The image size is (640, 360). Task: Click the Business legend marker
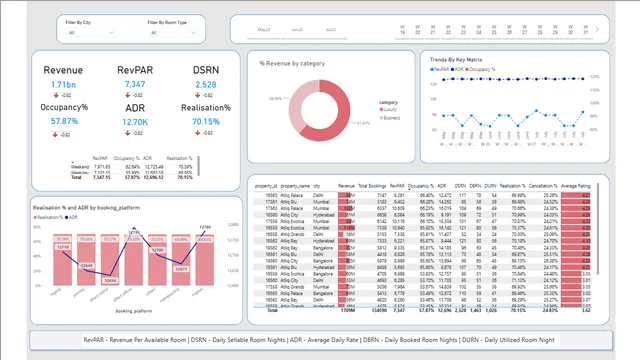(x=381, y=118)
